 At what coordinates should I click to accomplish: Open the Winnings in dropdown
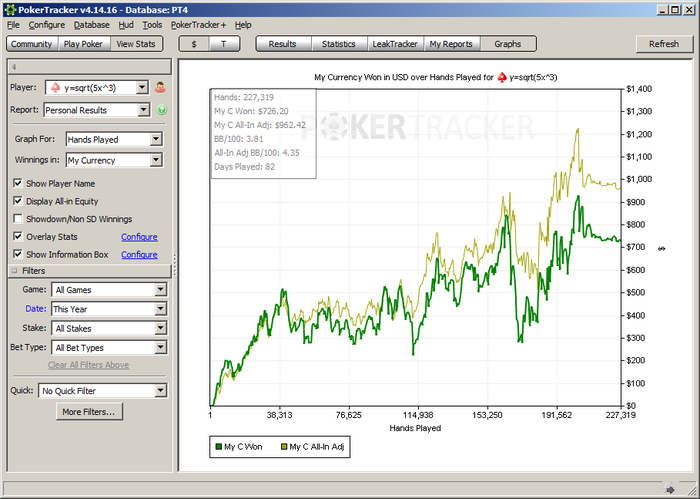click(156, 160)
